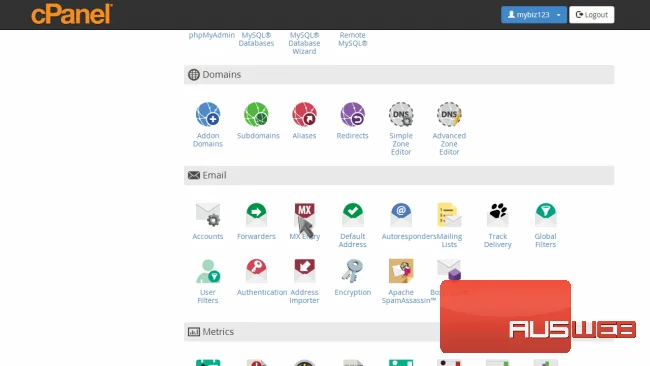
Task: Collapse the Email section header
Action: pyautogui.click(x=399, y=175)
